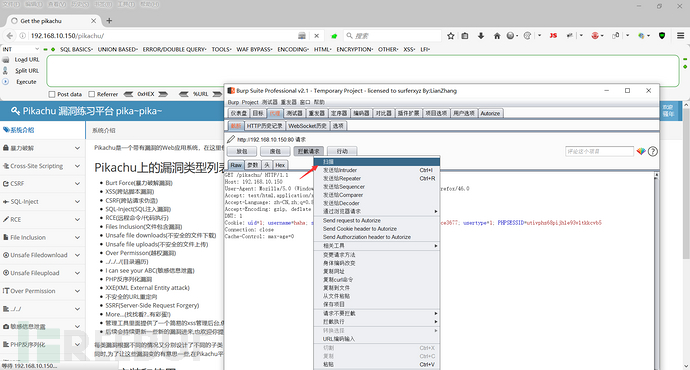Click the black-green shield extension icon
Image resolution: width=690 pixels, height=370 pixels.
point(662,36)
